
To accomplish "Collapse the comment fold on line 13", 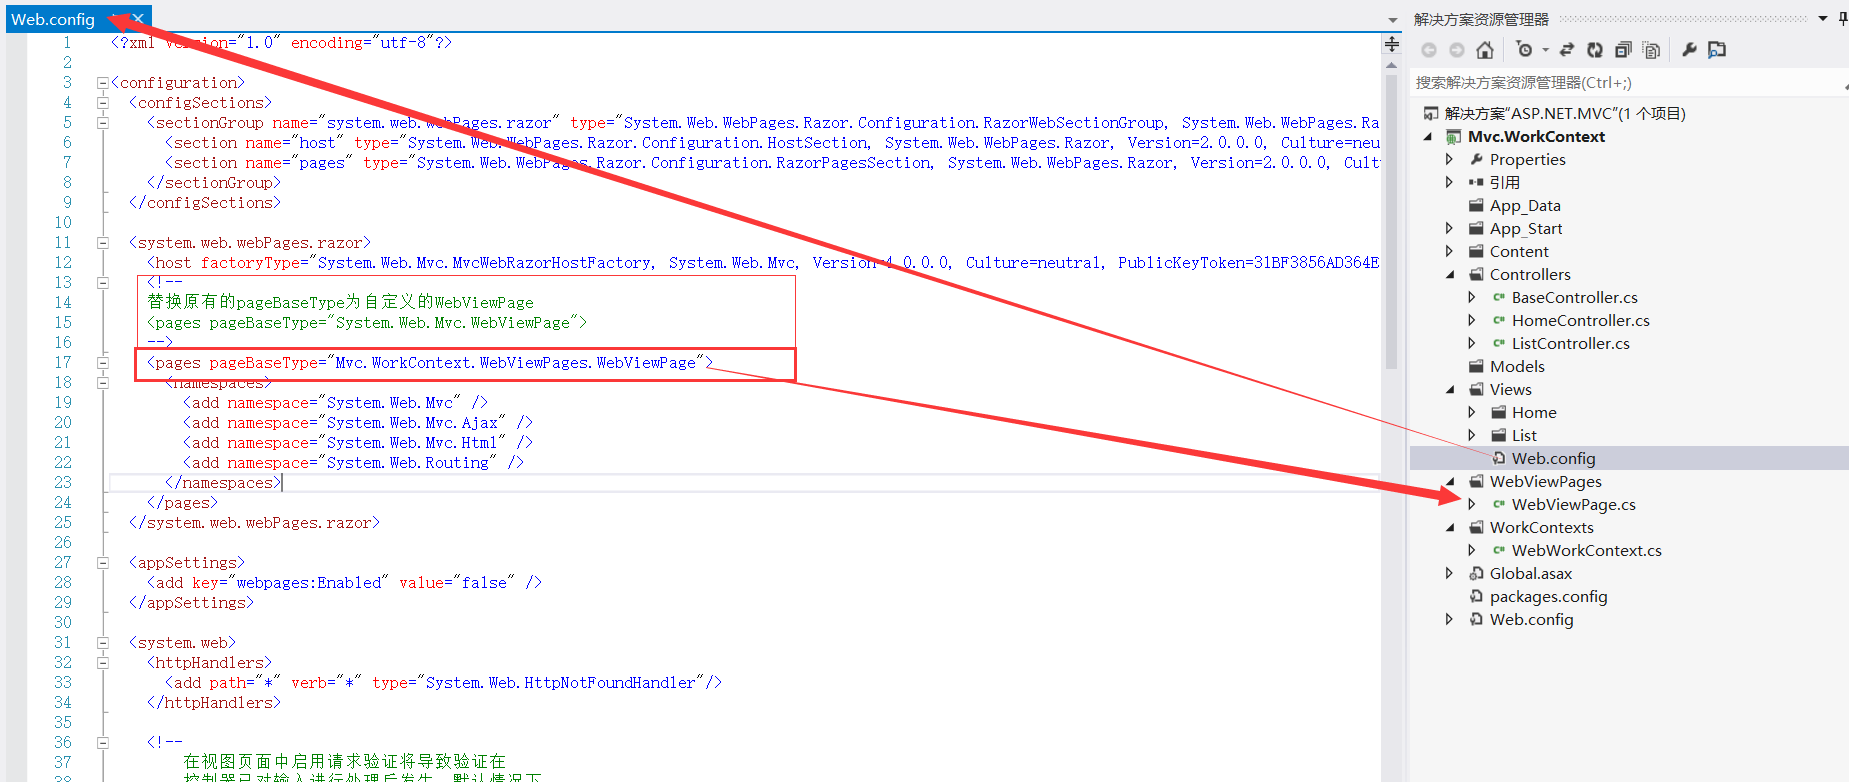I will 102,283.
